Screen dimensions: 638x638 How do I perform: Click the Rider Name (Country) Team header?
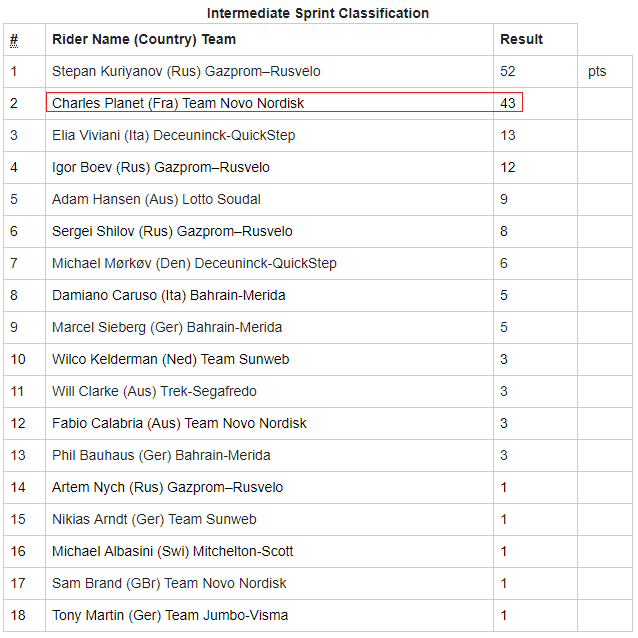[144, 39]
